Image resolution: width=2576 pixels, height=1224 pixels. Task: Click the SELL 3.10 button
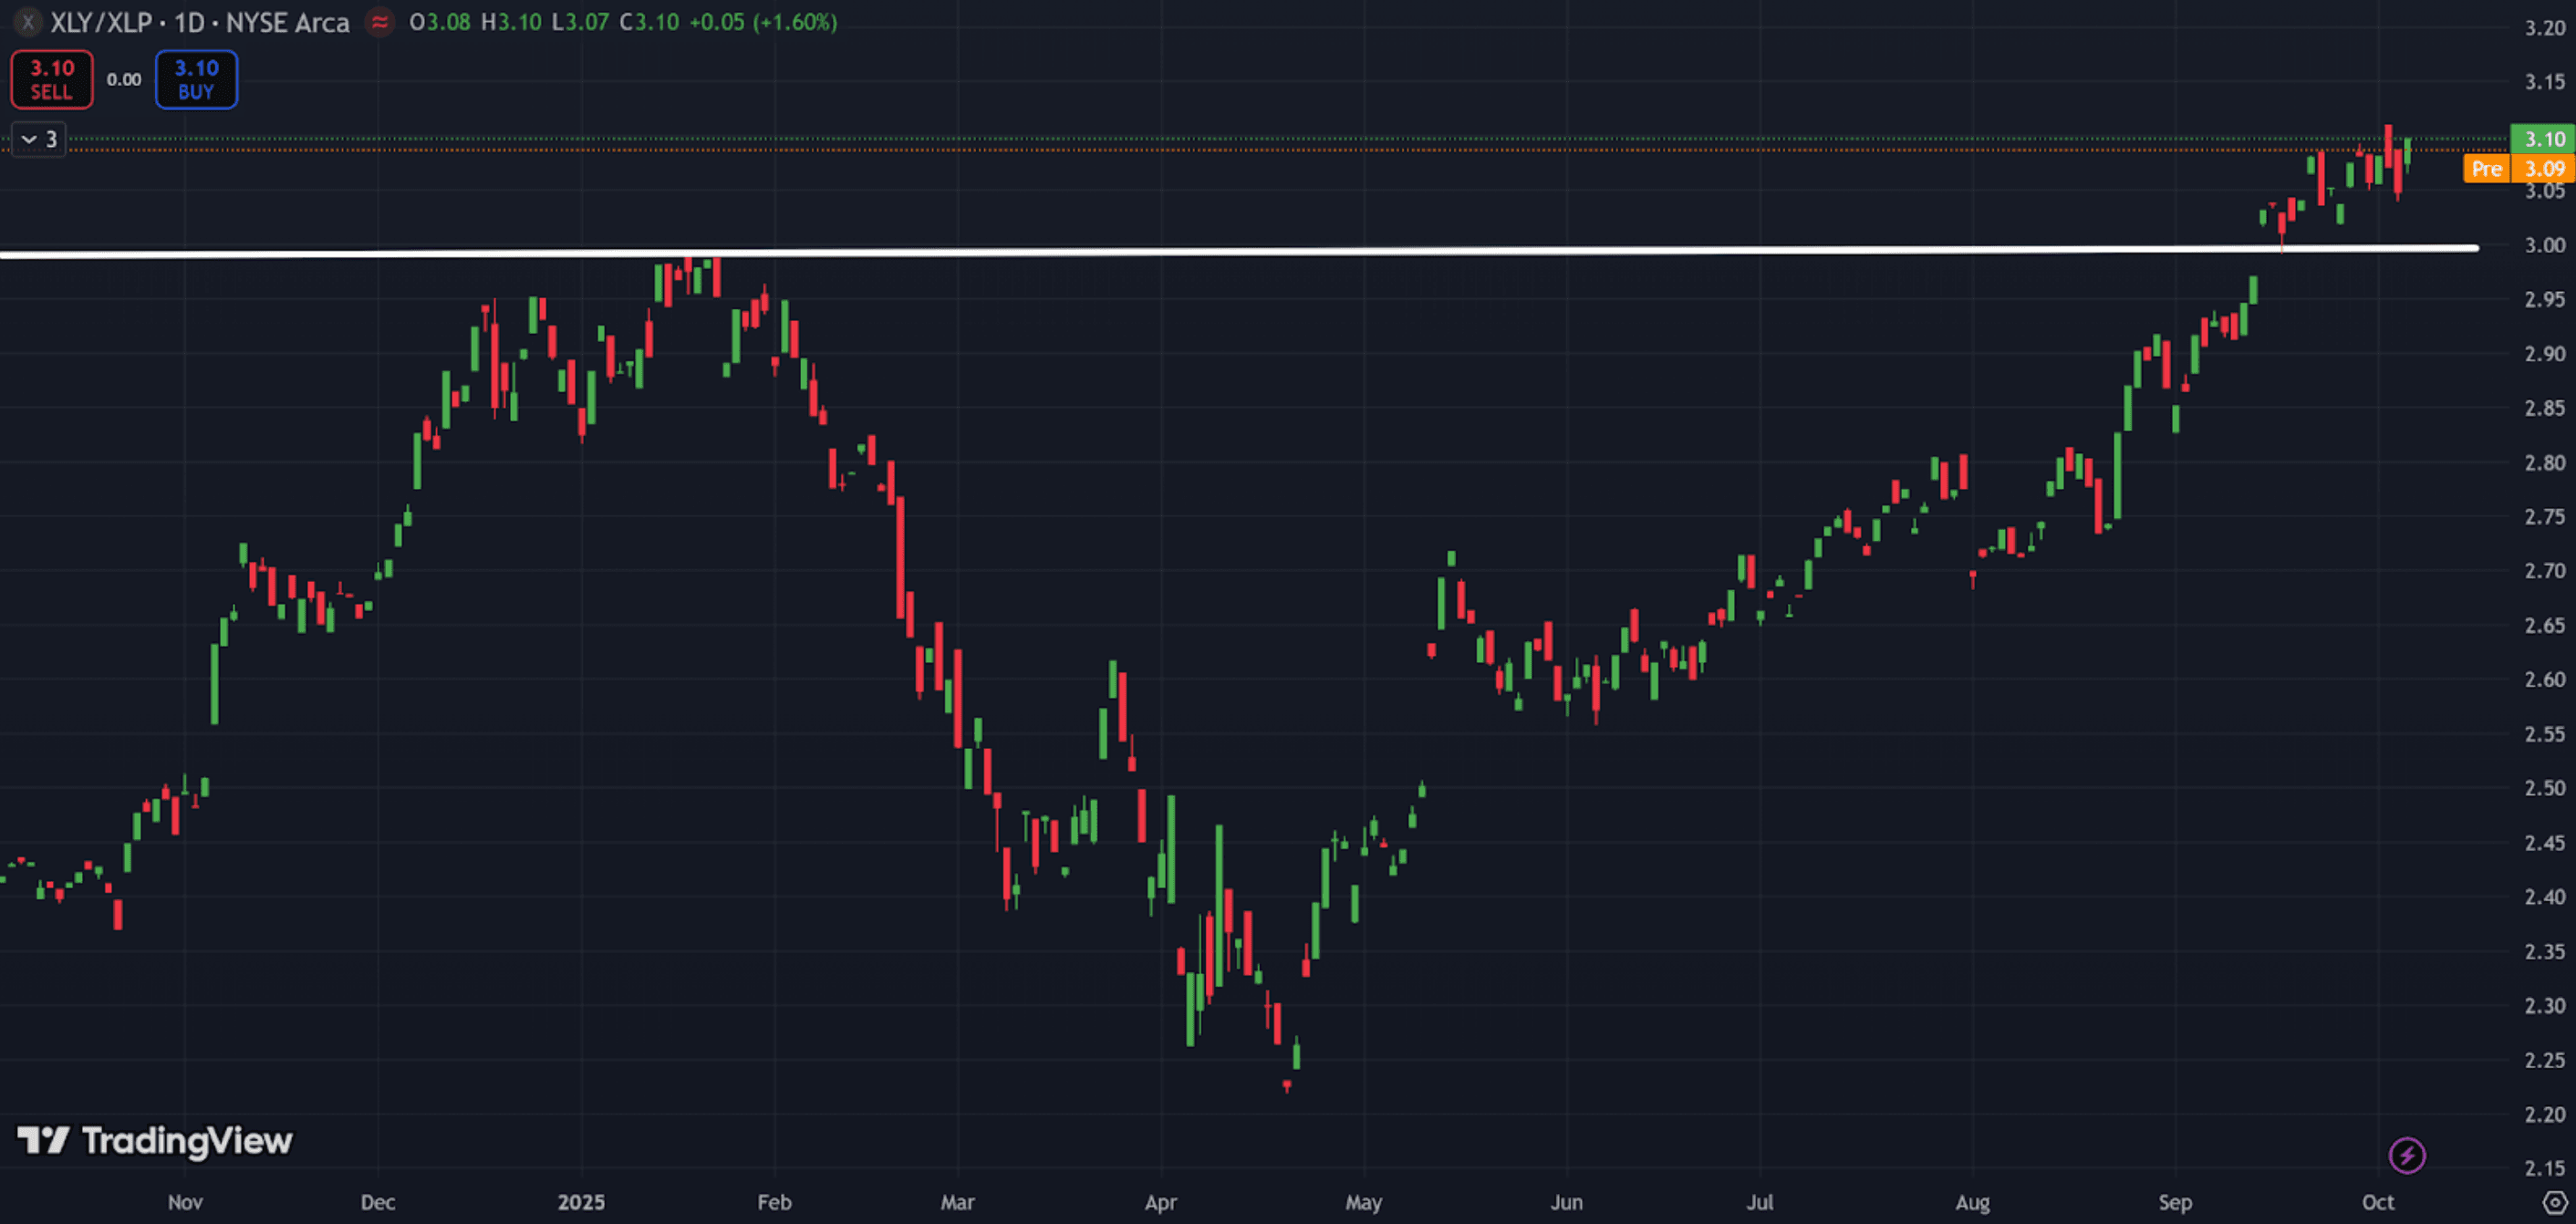[x=52, y=79]
